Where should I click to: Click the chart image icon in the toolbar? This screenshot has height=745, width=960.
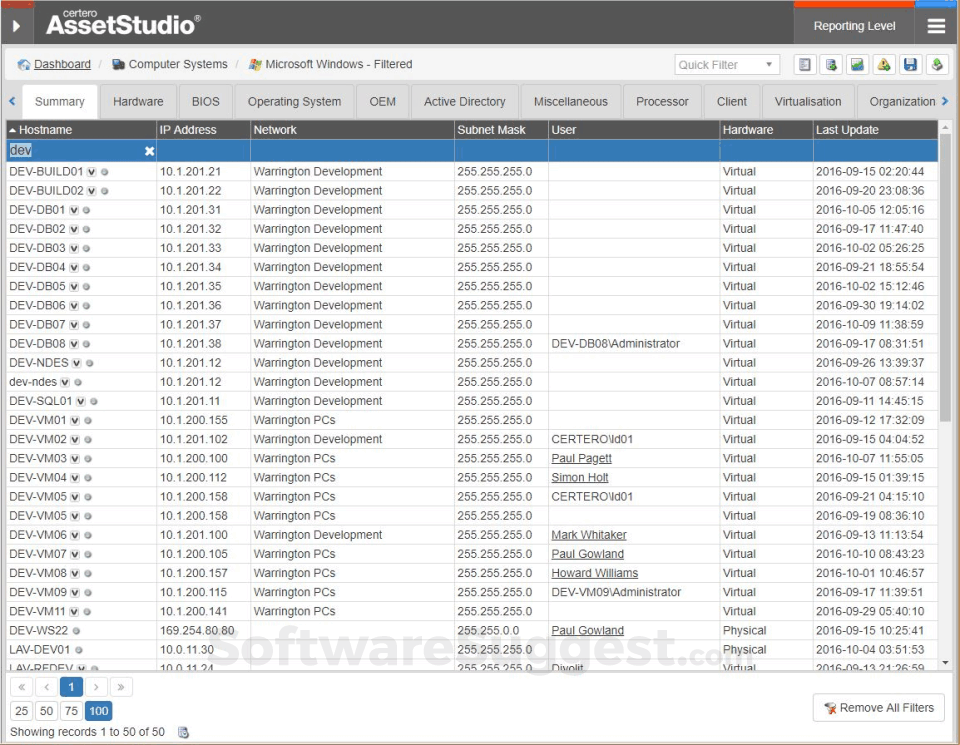click(x=857, y=65)
